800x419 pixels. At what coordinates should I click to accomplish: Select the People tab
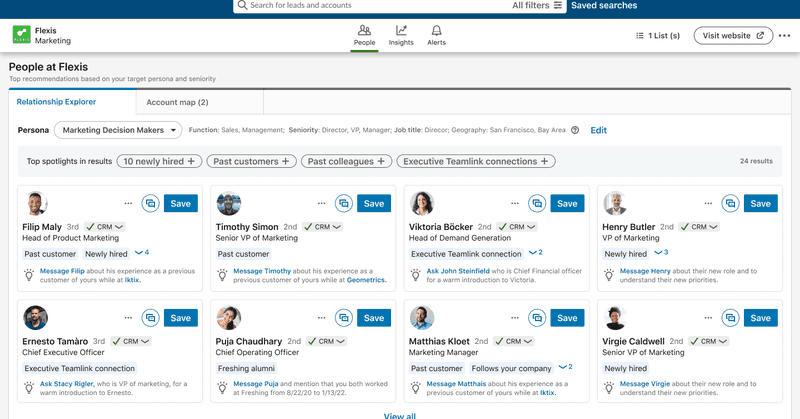[364, 36]
